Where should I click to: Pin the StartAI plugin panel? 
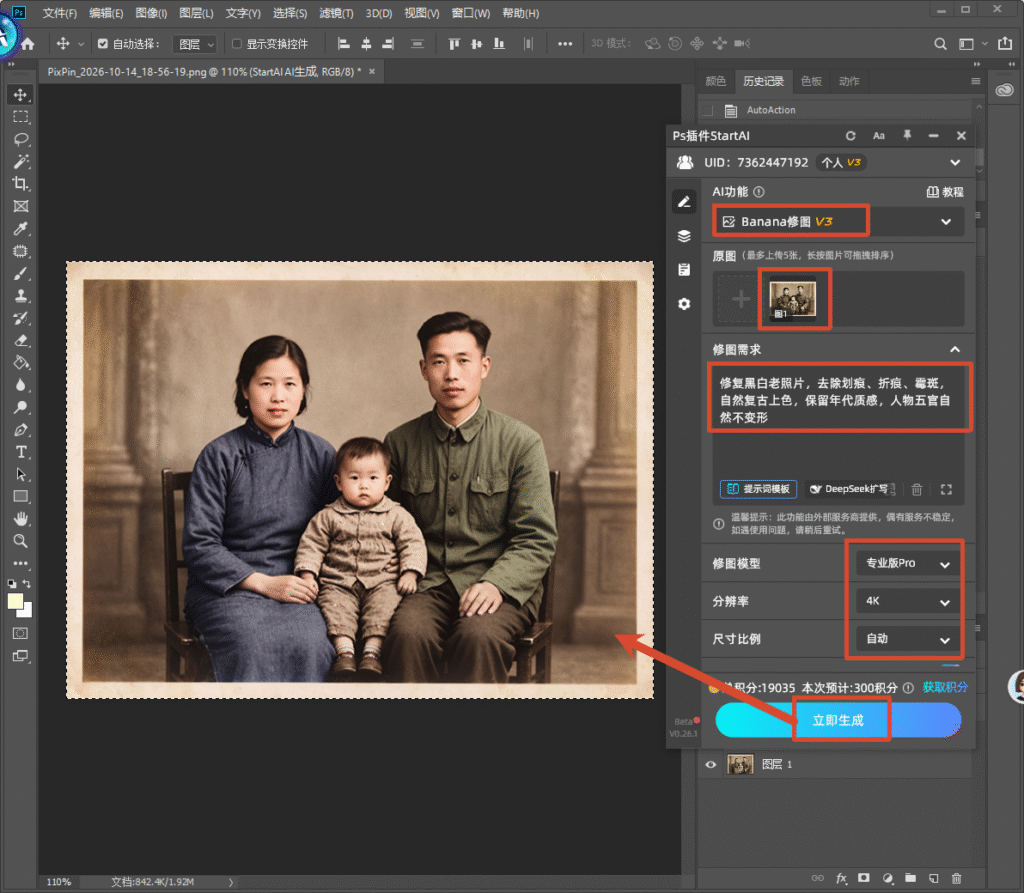click(907, 135)
